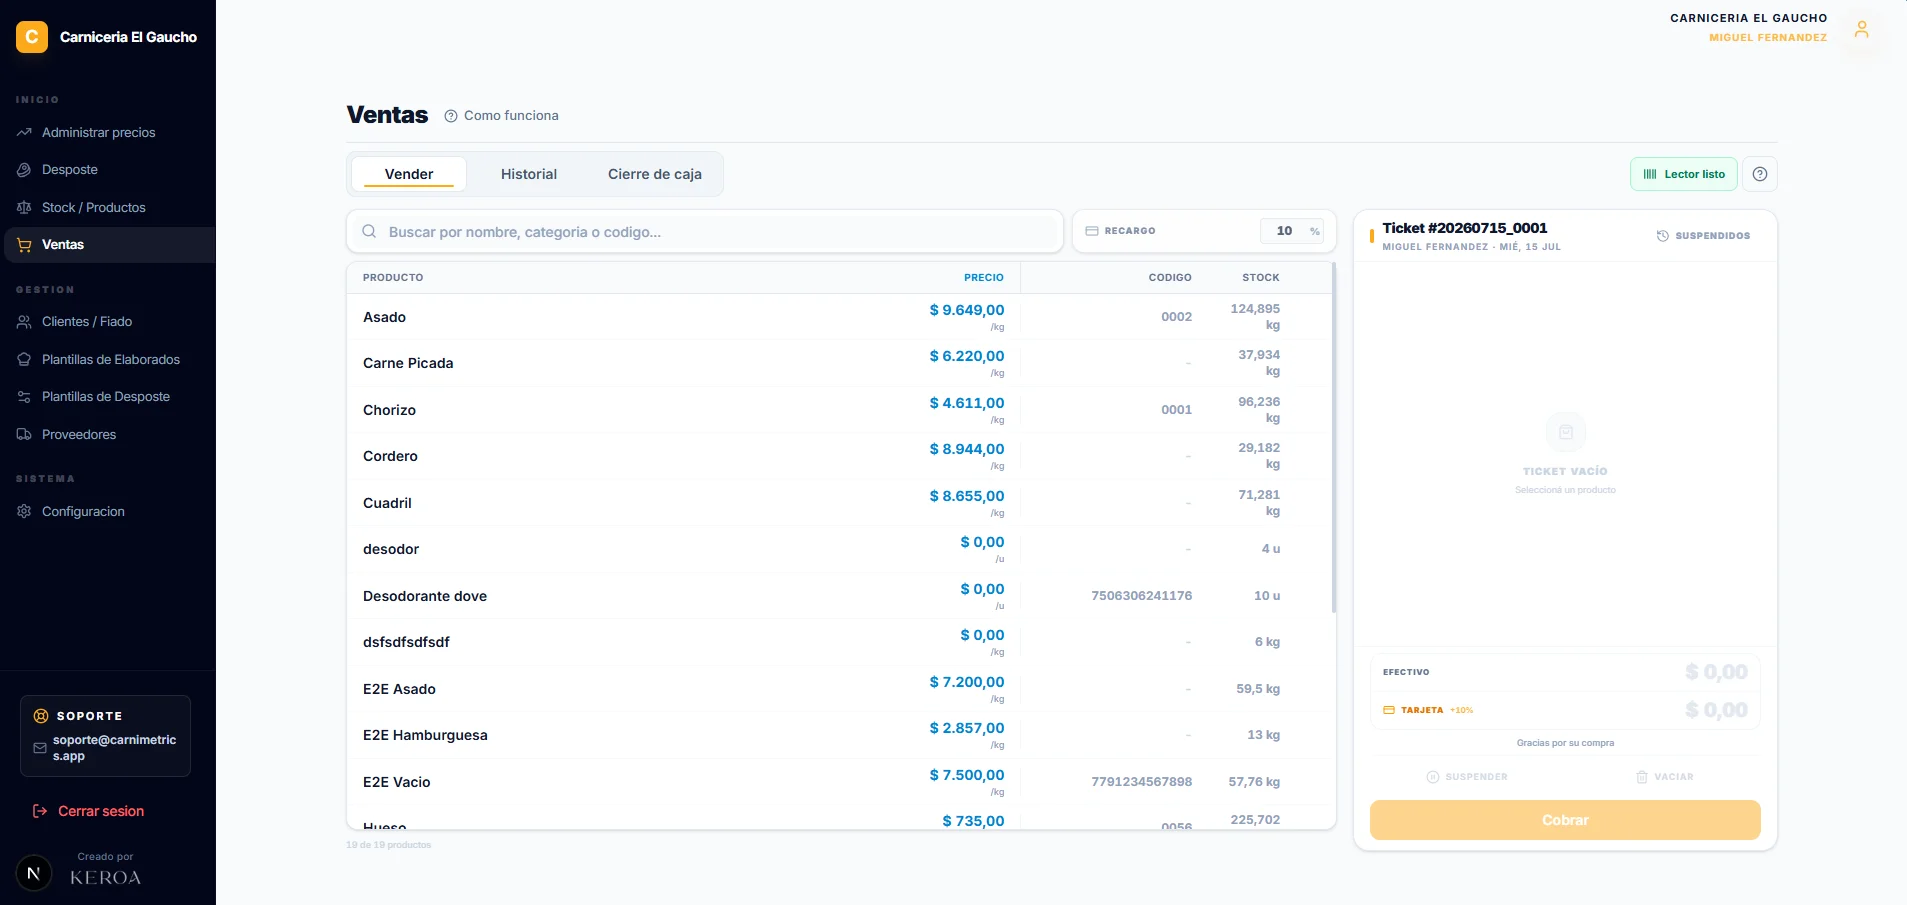The width and height of the screenshot is (1907, 905).
Task: Open the Desposte section
Action: point(70,170)
